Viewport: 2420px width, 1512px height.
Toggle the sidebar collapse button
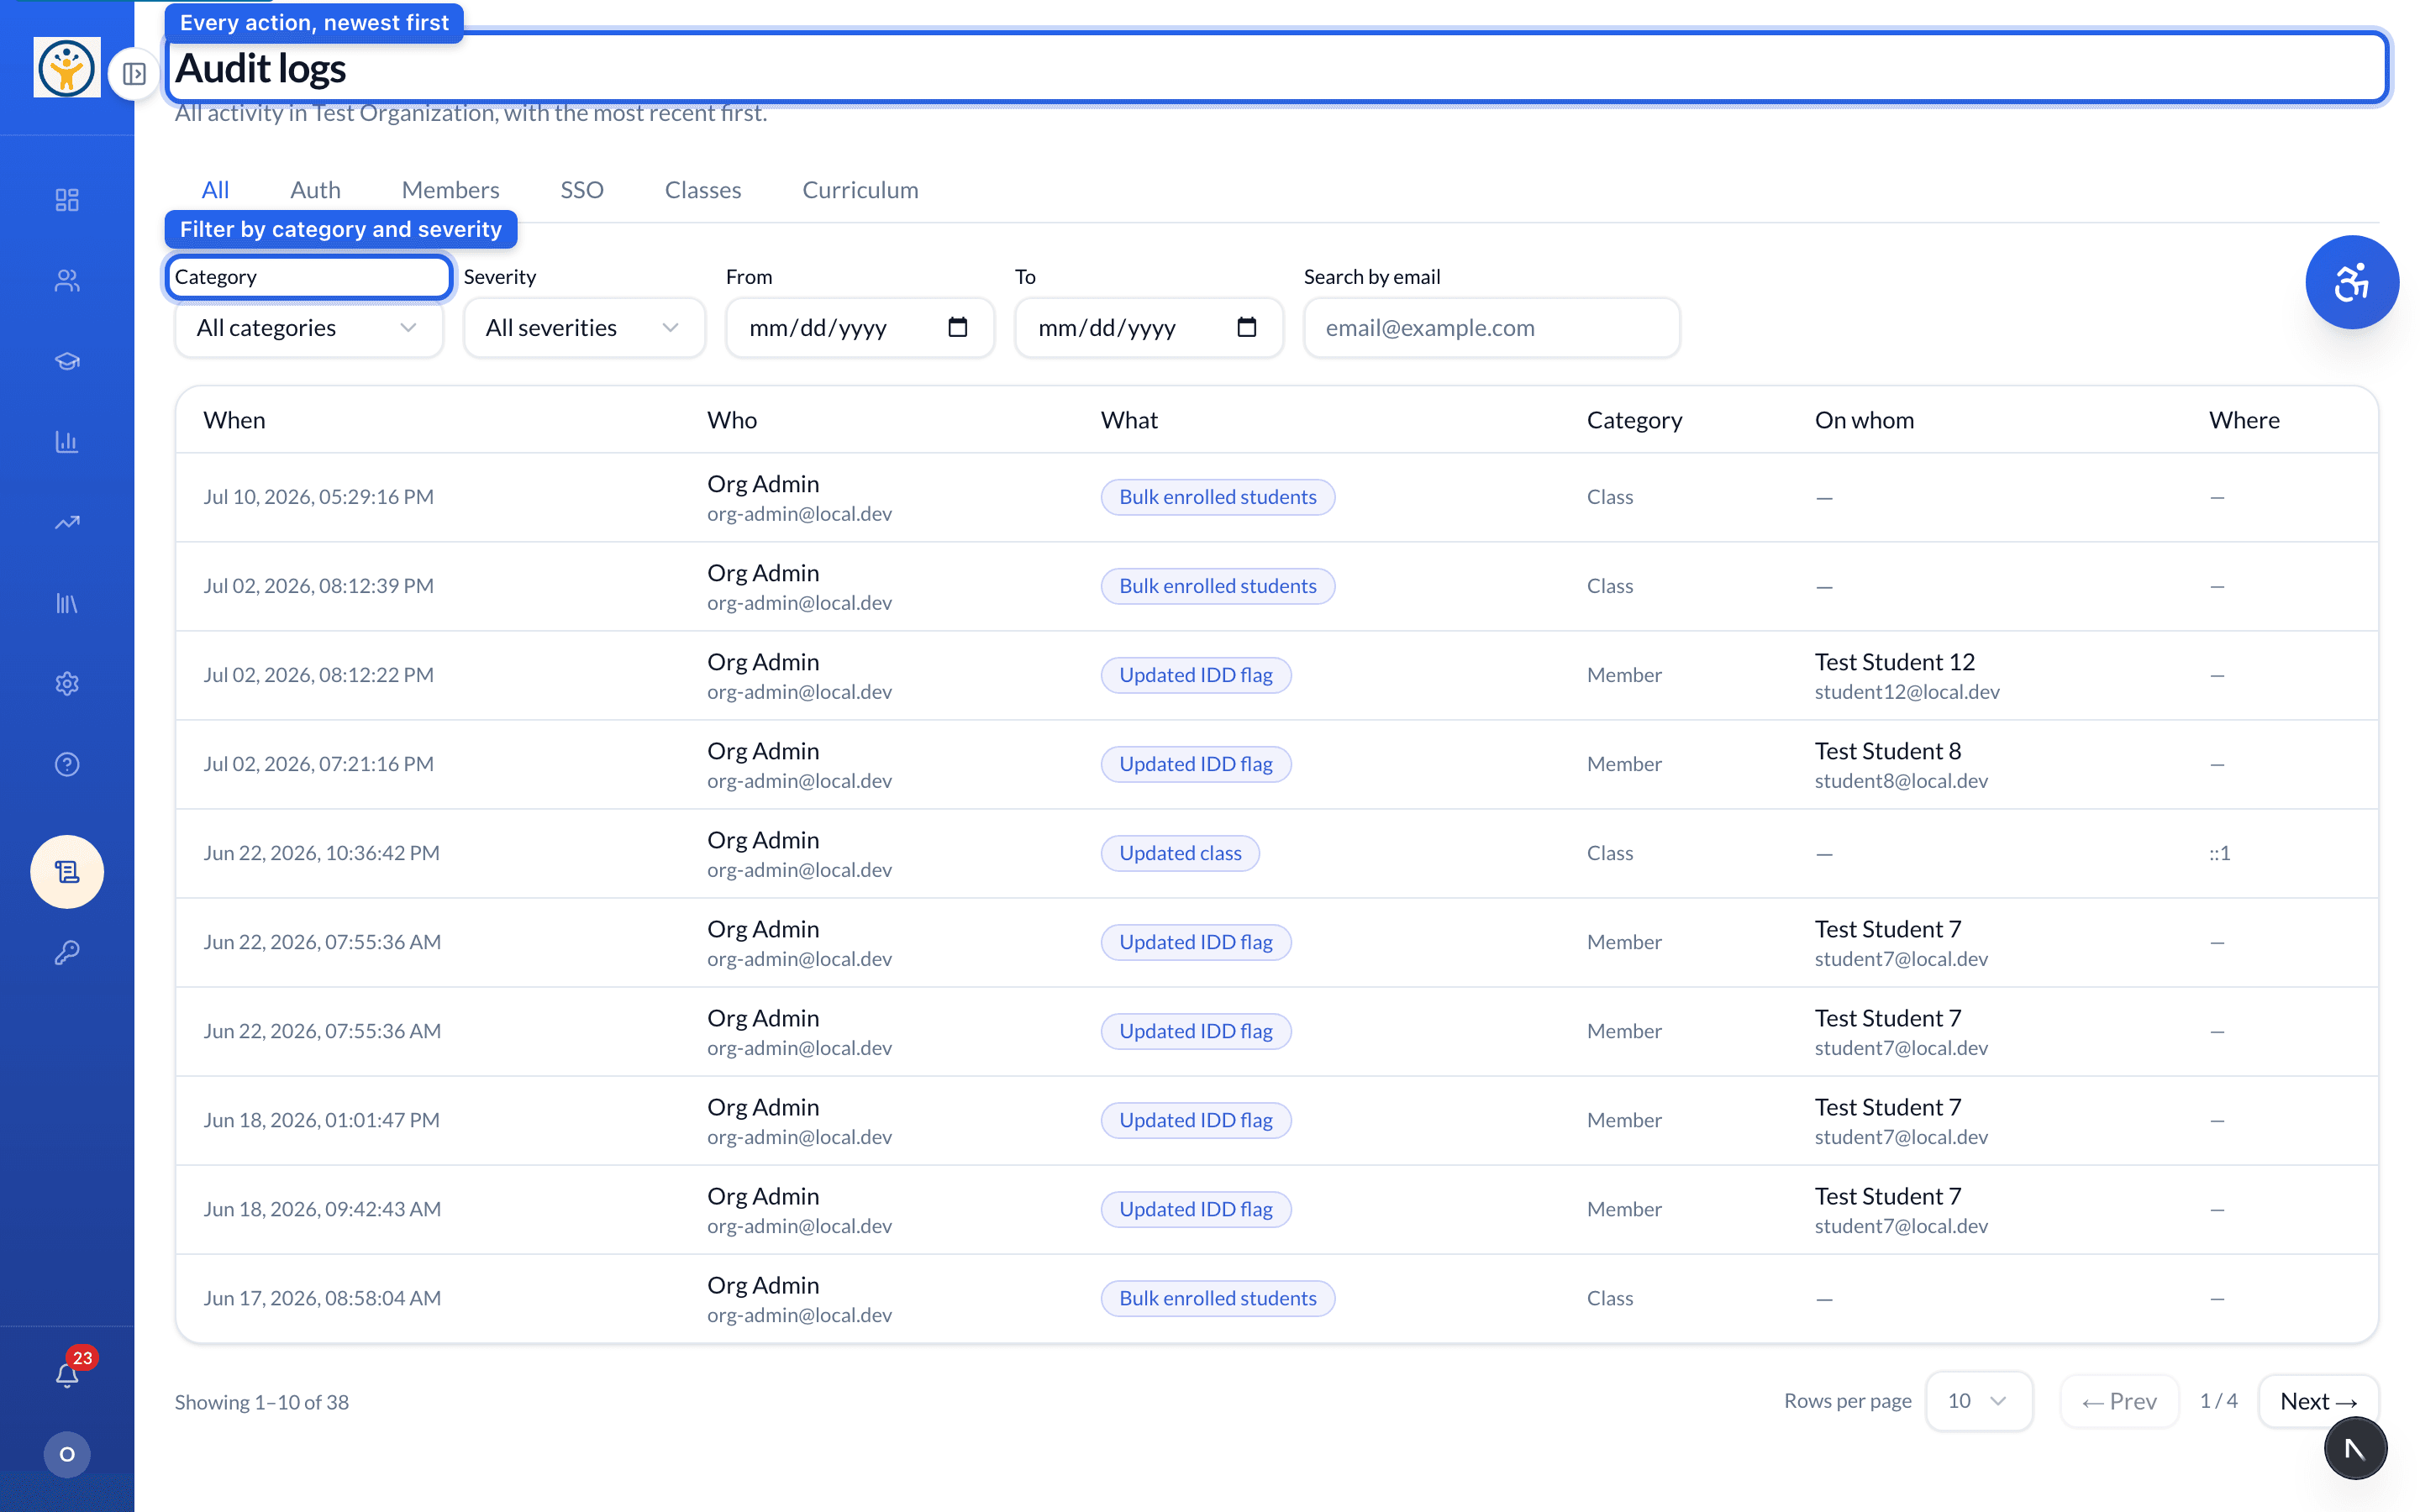click(x=135, y=74)
